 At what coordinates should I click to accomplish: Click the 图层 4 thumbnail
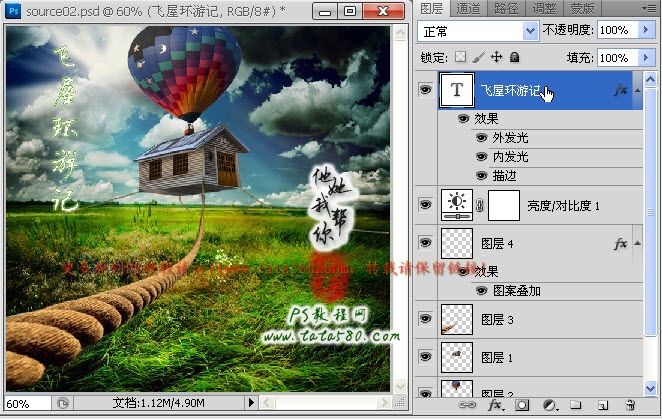[457, 243]
